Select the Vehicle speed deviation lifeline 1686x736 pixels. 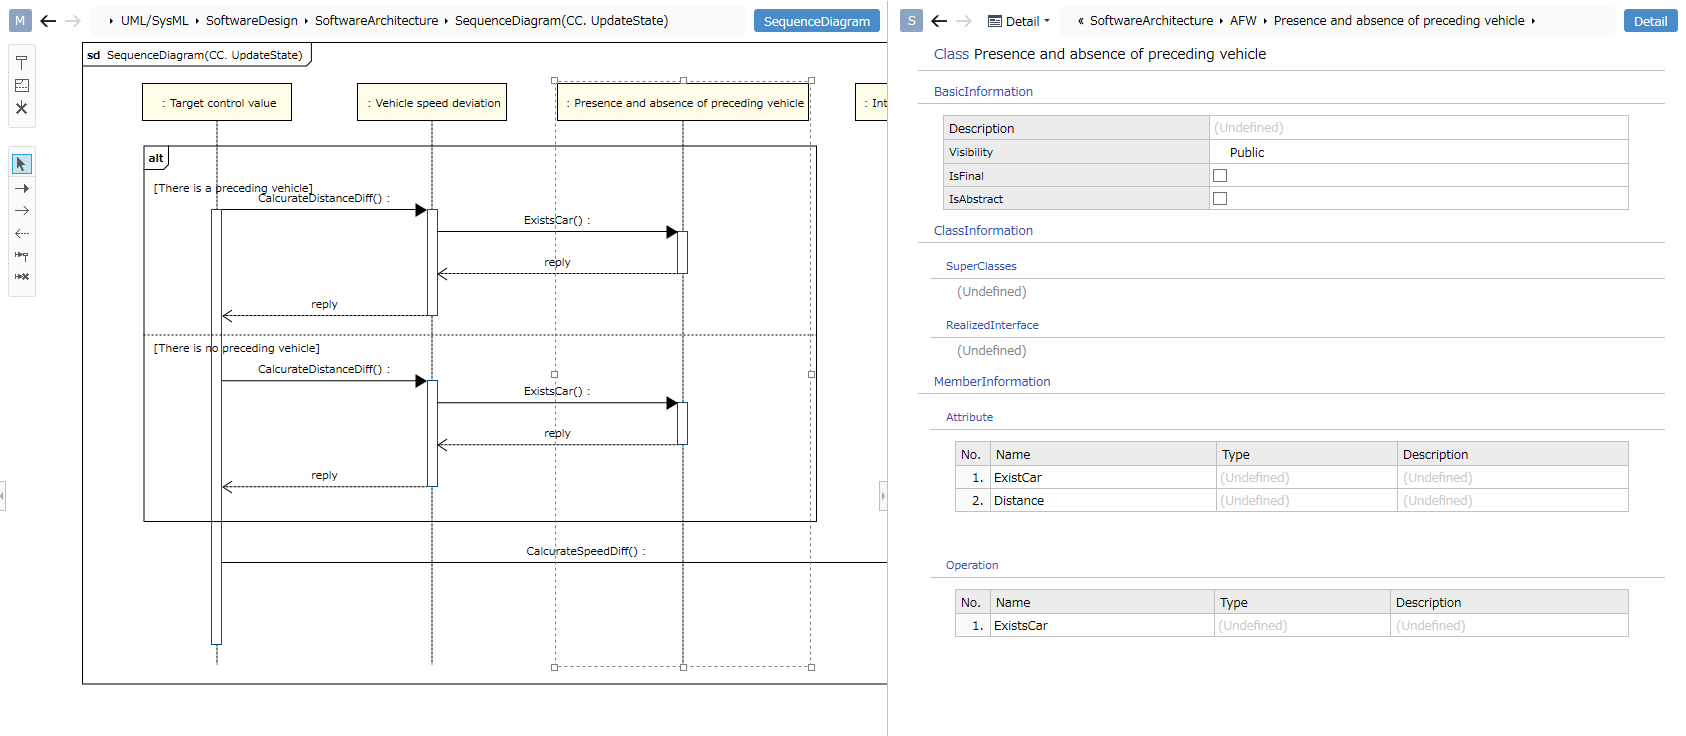tap(432, 102)
